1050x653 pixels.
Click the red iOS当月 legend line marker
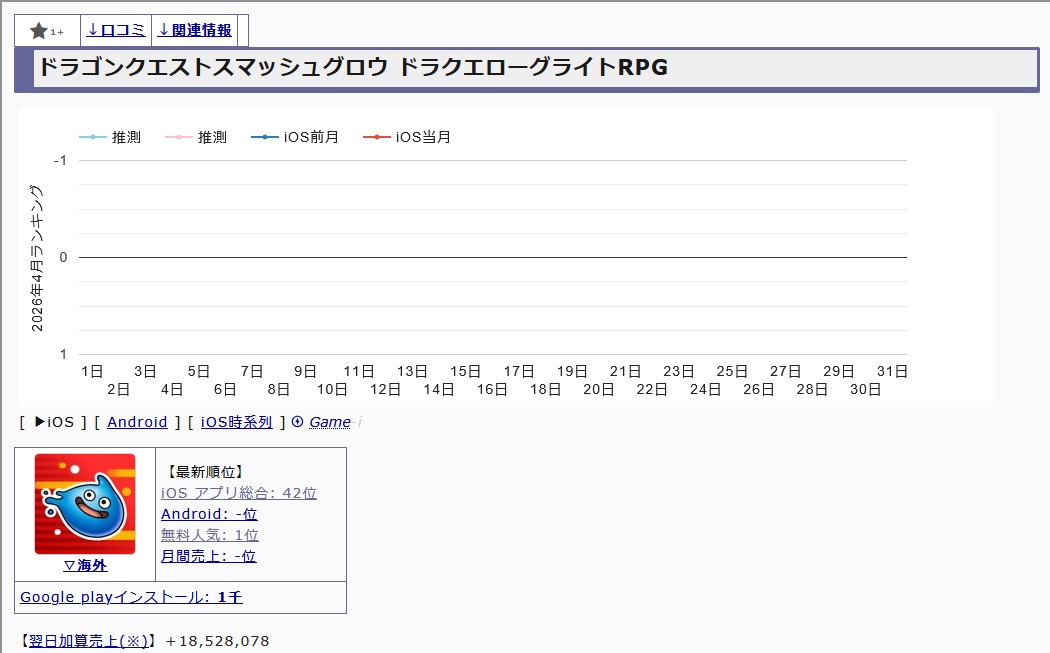[x=377, y=137]
